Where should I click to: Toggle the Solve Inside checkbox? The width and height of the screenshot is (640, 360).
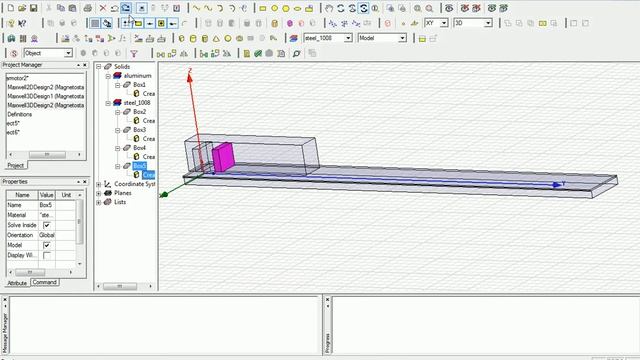click(47, 225)
